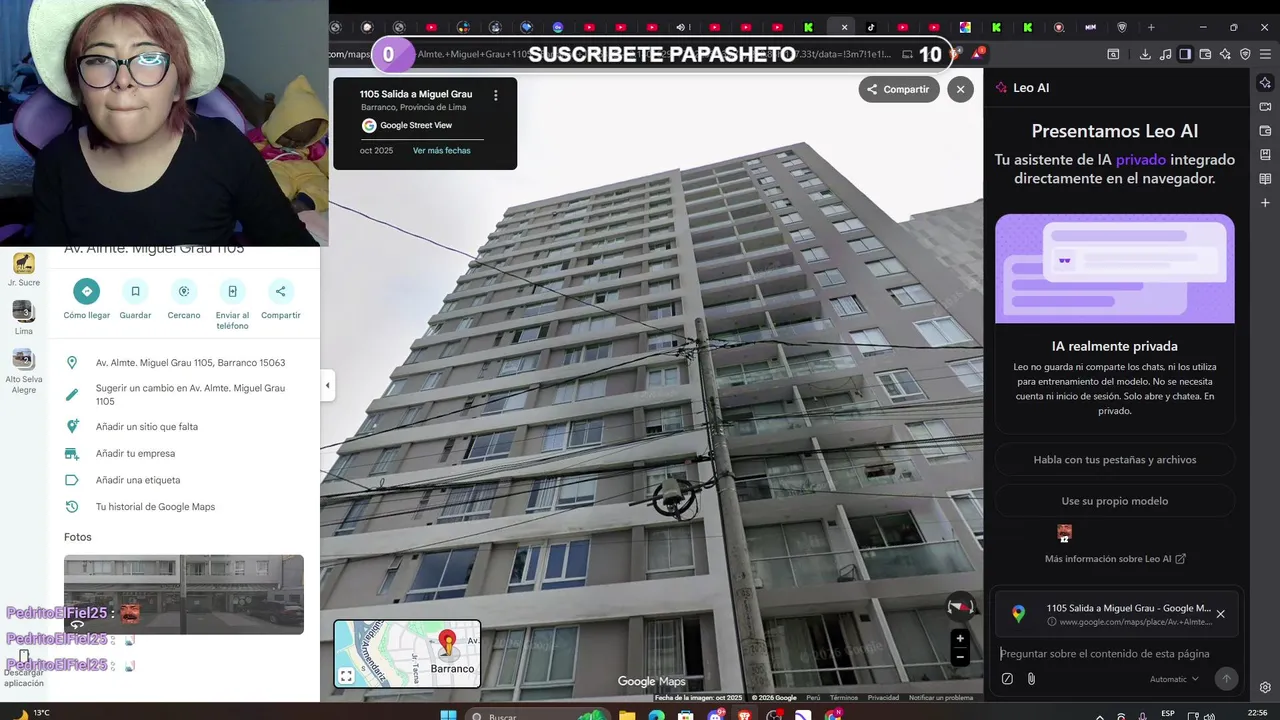Open File Explorer from taskbar
Viewport: 1280px width, 720px height.
point(627,715)
